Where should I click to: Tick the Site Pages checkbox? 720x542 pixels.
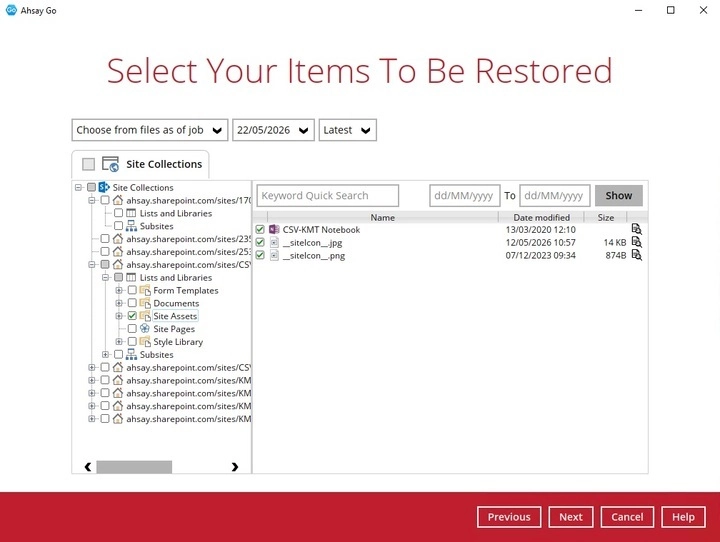tap(132, 328)
